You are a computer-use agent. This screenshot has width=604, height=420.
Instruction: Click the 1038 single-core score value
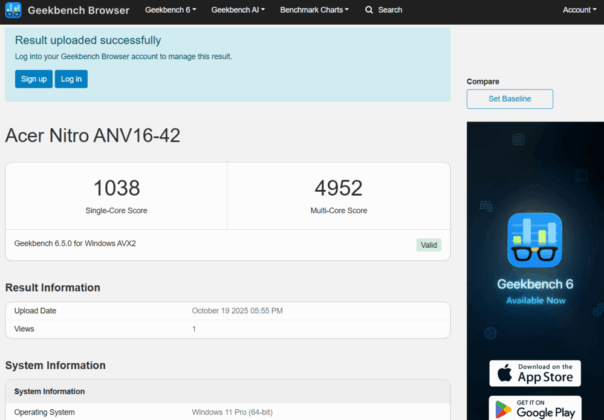click(x=117, y=188)
